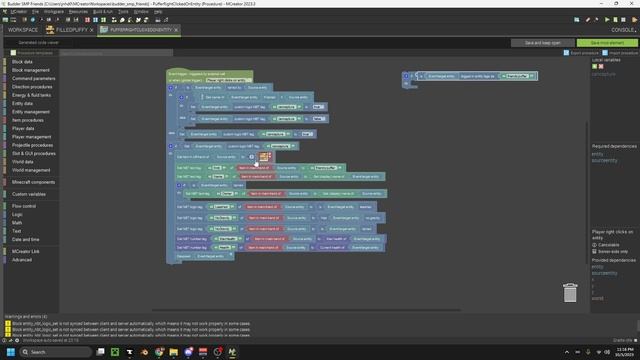
Task: Open the Import procedure option
Action: point(620,53)
